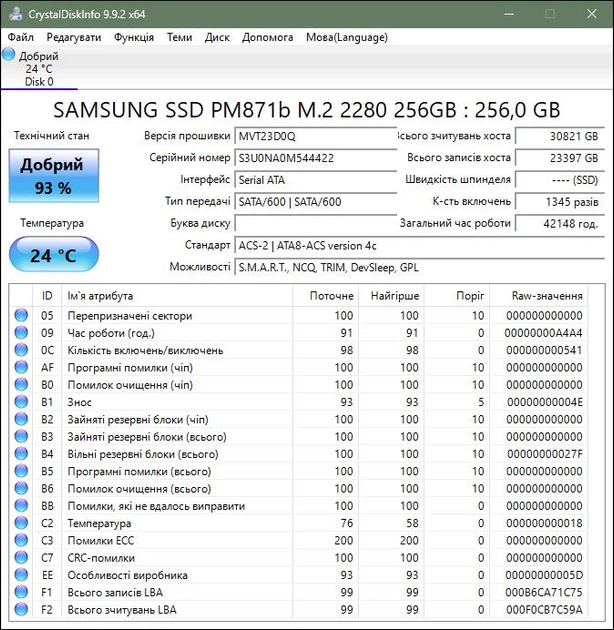Open the Редагувати menu
614x630 pixels.
click(74, 37)
